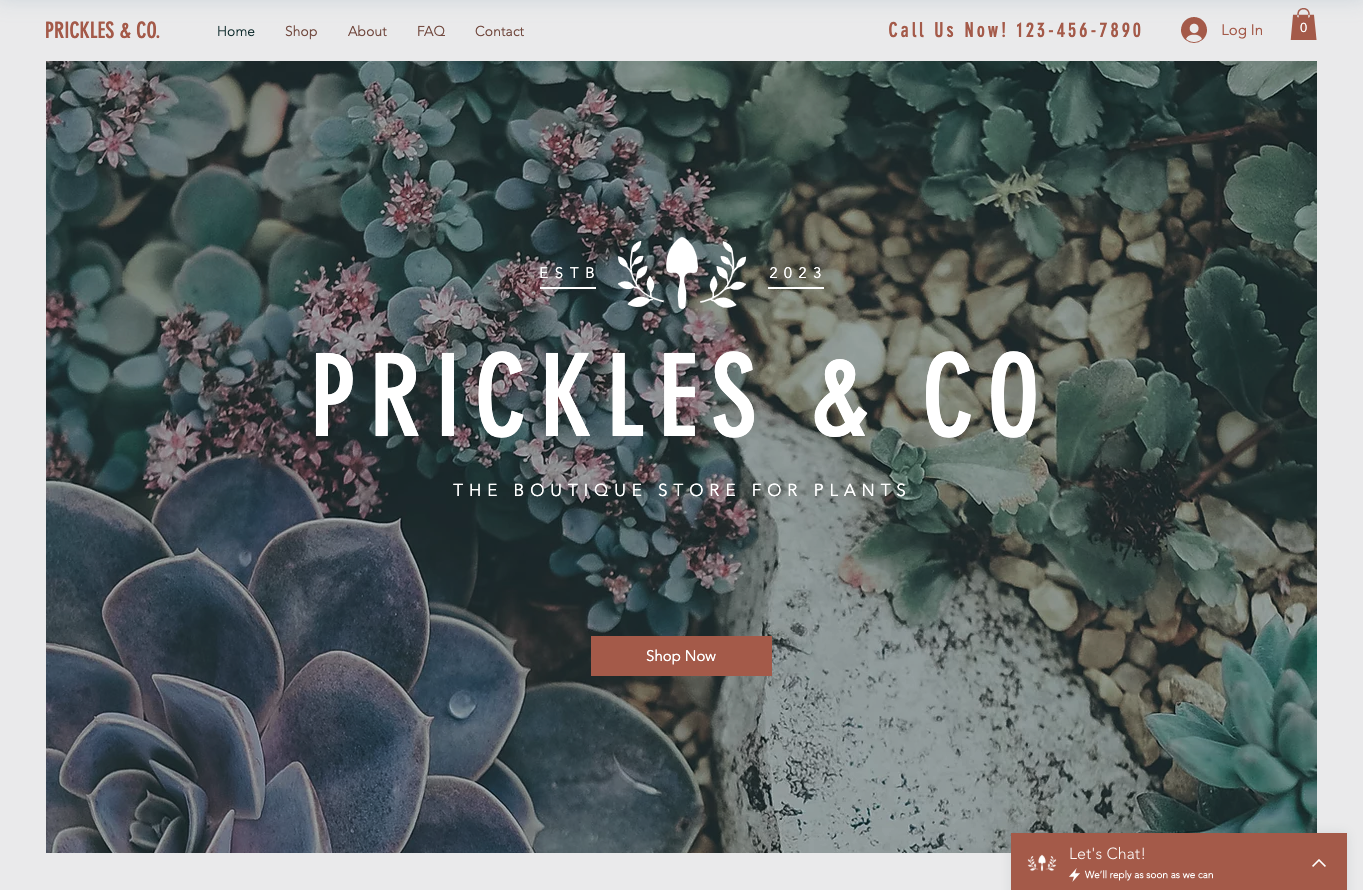
Task: Click the 2023 year text in hero
Action: coord(797,272)
